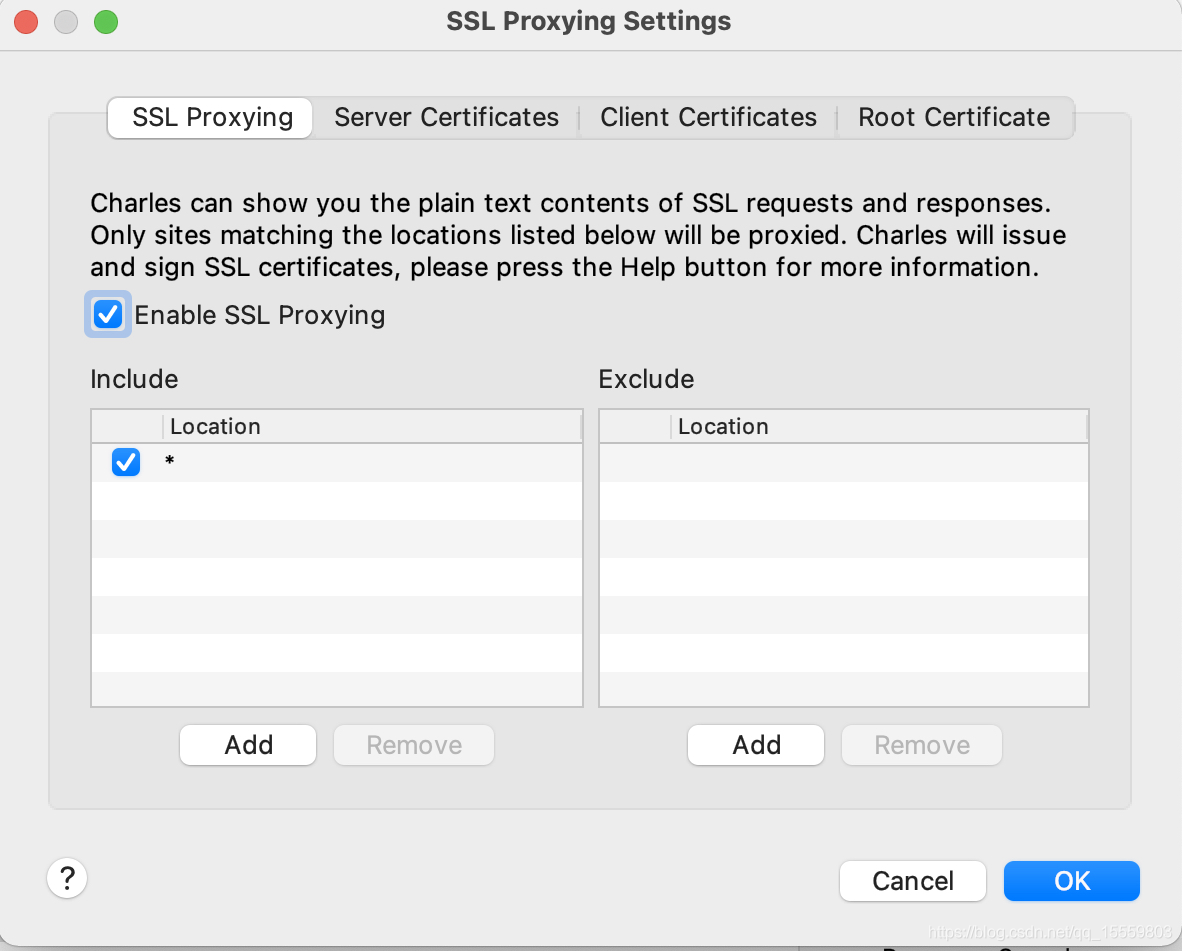Open the Client Certificates tab

tap(708, 117)
